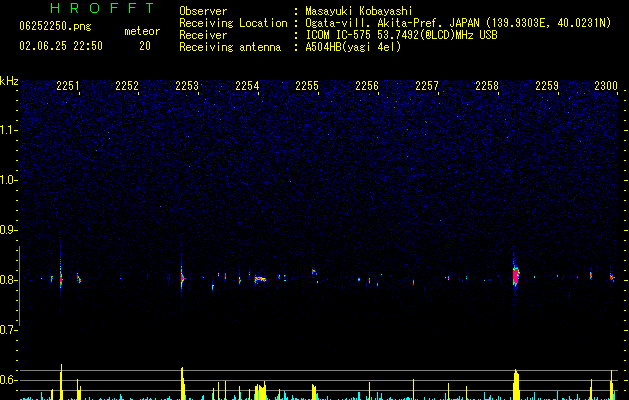Select the meteor count value 20
The width and height of the screenshot is (629, 400).
(145, 46)
